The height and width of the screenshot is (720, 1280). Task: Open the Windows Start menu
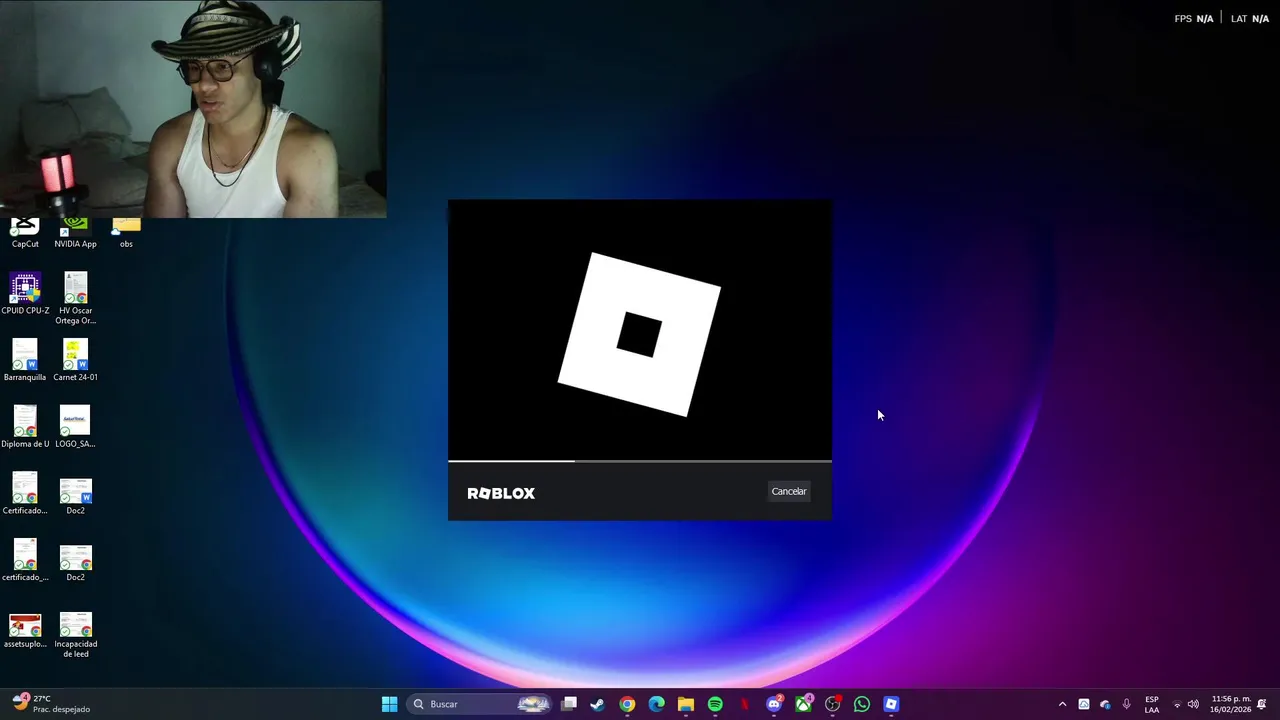tap(389, 704)
